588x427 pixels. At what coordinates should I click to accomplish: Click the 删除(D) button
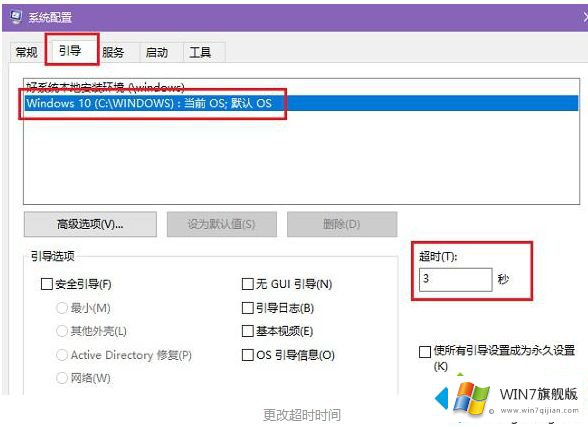(x=342, y=224)
